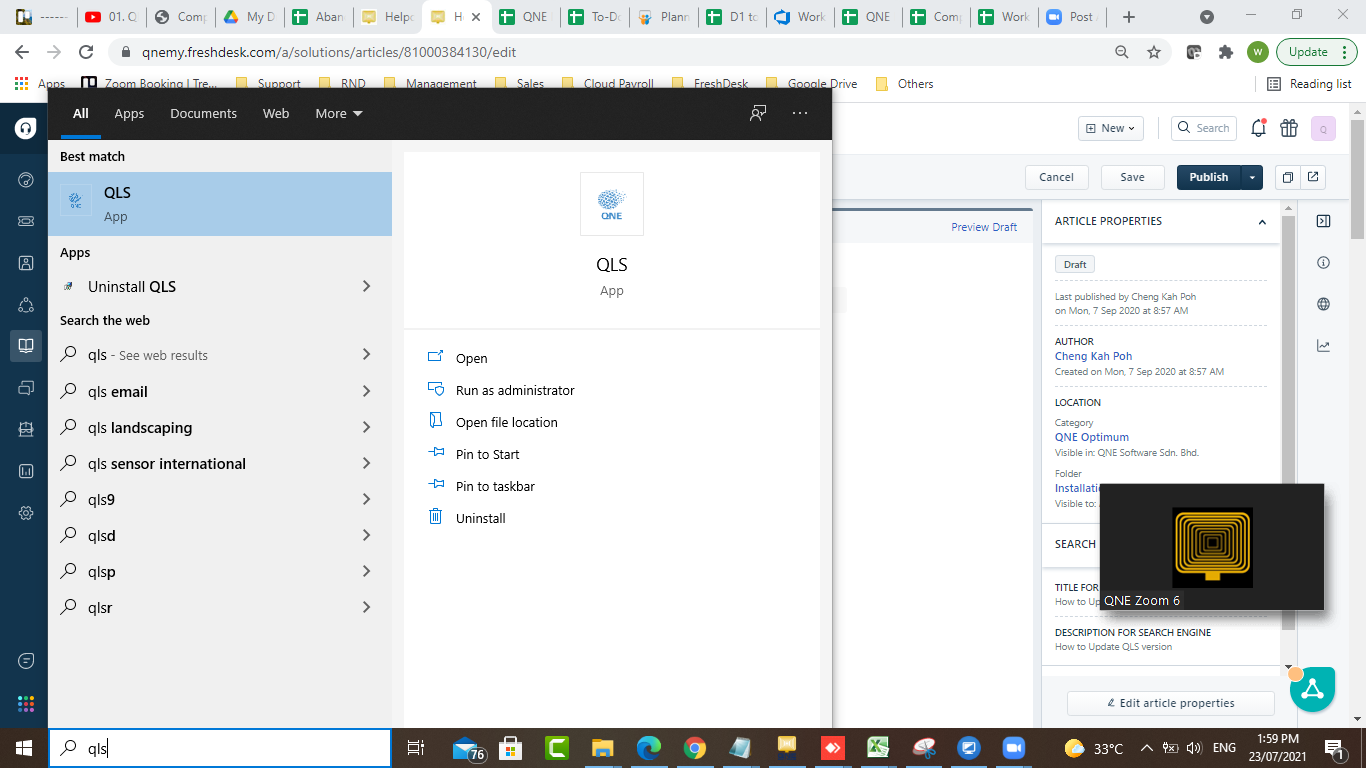Image resolution: width=1366 pixels, height=768 pixels.
Task: Open AnyDesk on the taskbar
Action: (831, 748)
